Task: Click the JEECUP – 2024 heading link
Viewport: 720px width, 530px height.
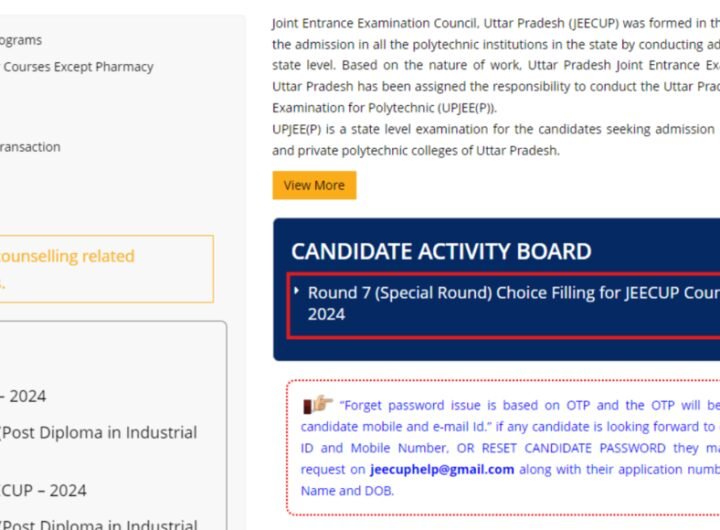Action: pyautogui.click(x=43, y=491)
